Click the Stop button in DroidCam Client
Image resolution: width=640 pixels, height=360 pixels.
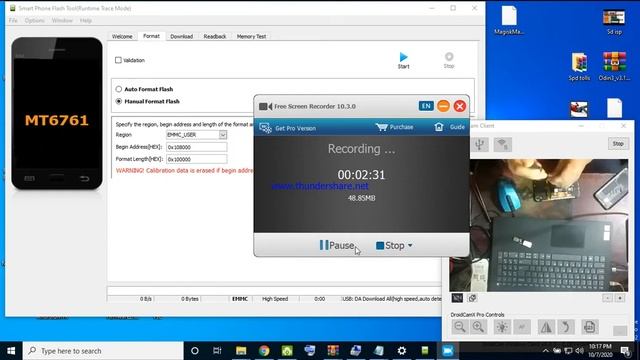618,144
